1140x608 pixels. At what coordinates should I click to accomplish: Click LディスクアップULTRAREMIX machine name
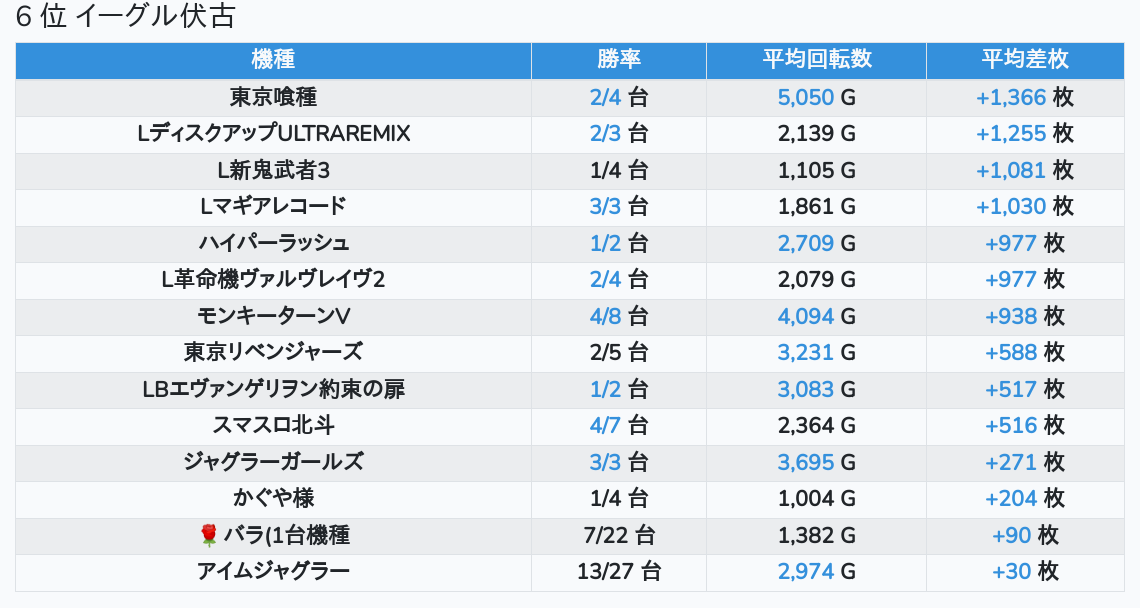coord(273,134)
